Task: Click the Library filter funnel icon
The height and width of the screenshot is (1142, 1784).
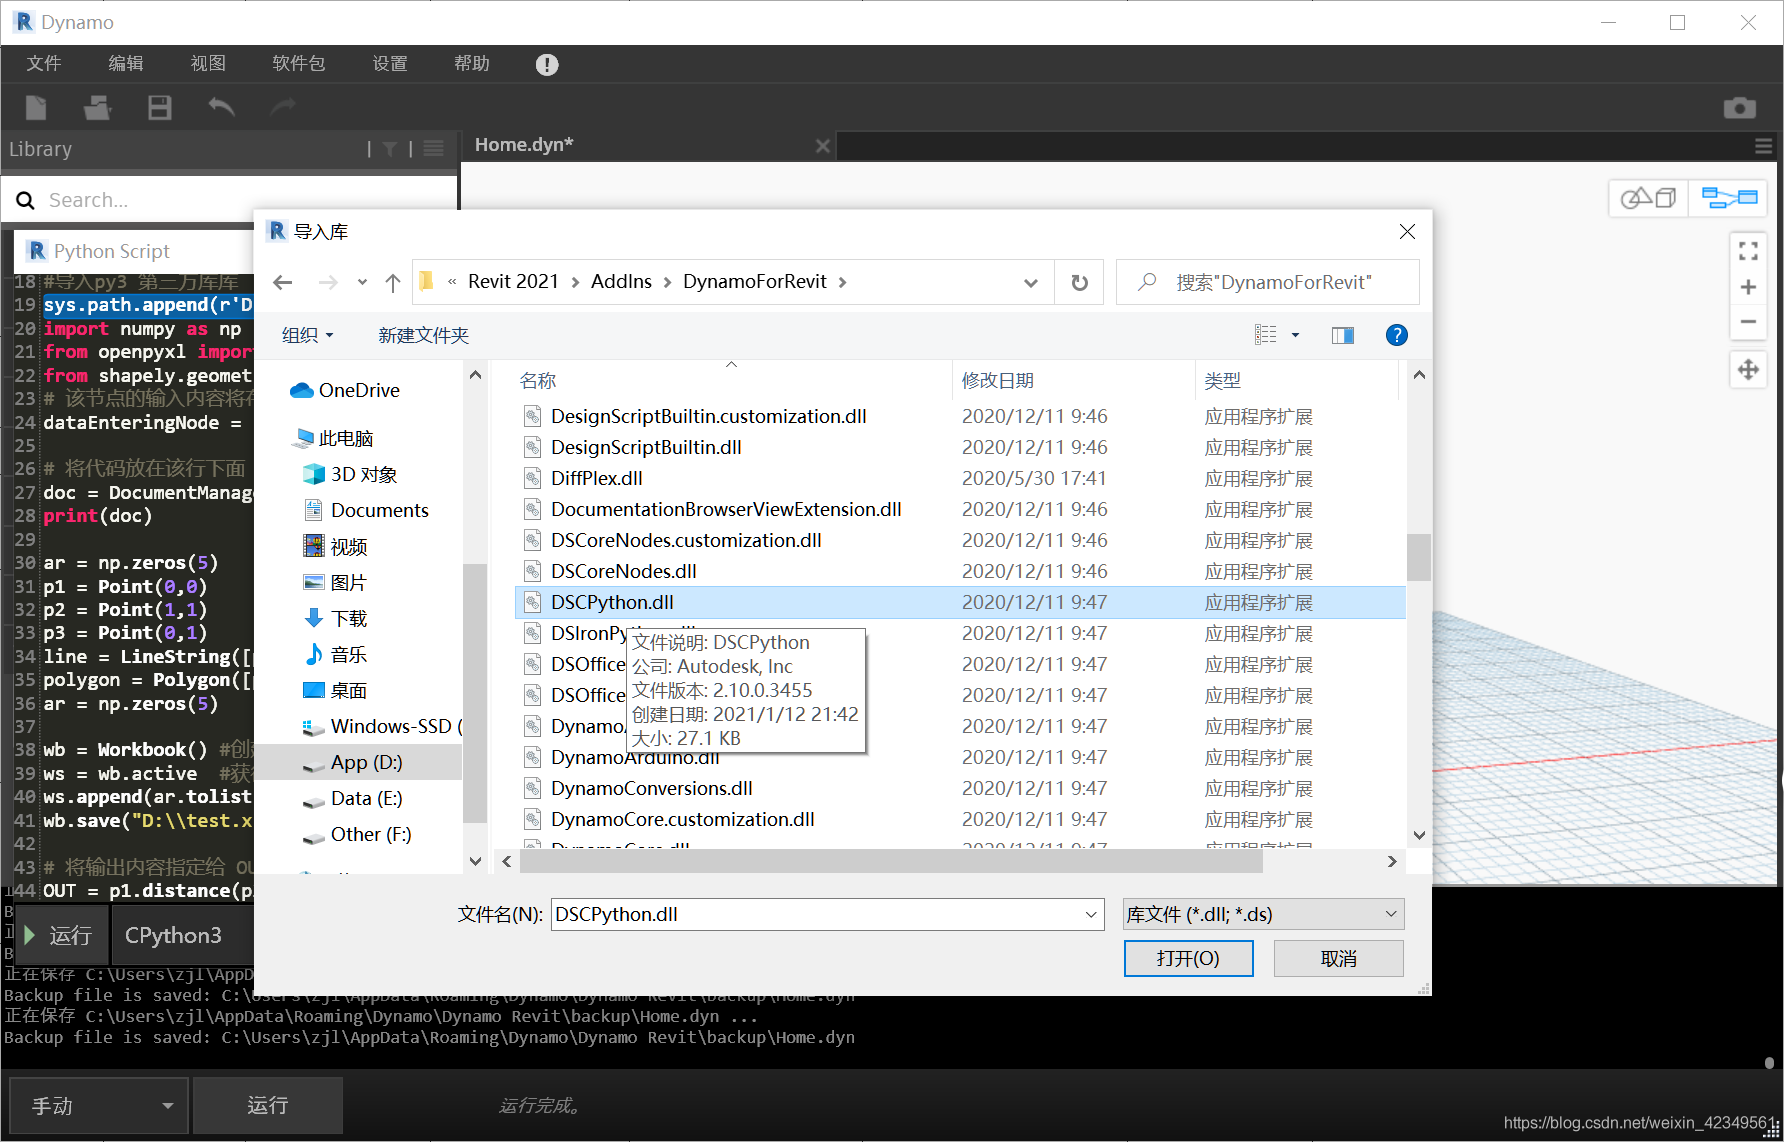Action: (390, 149)
